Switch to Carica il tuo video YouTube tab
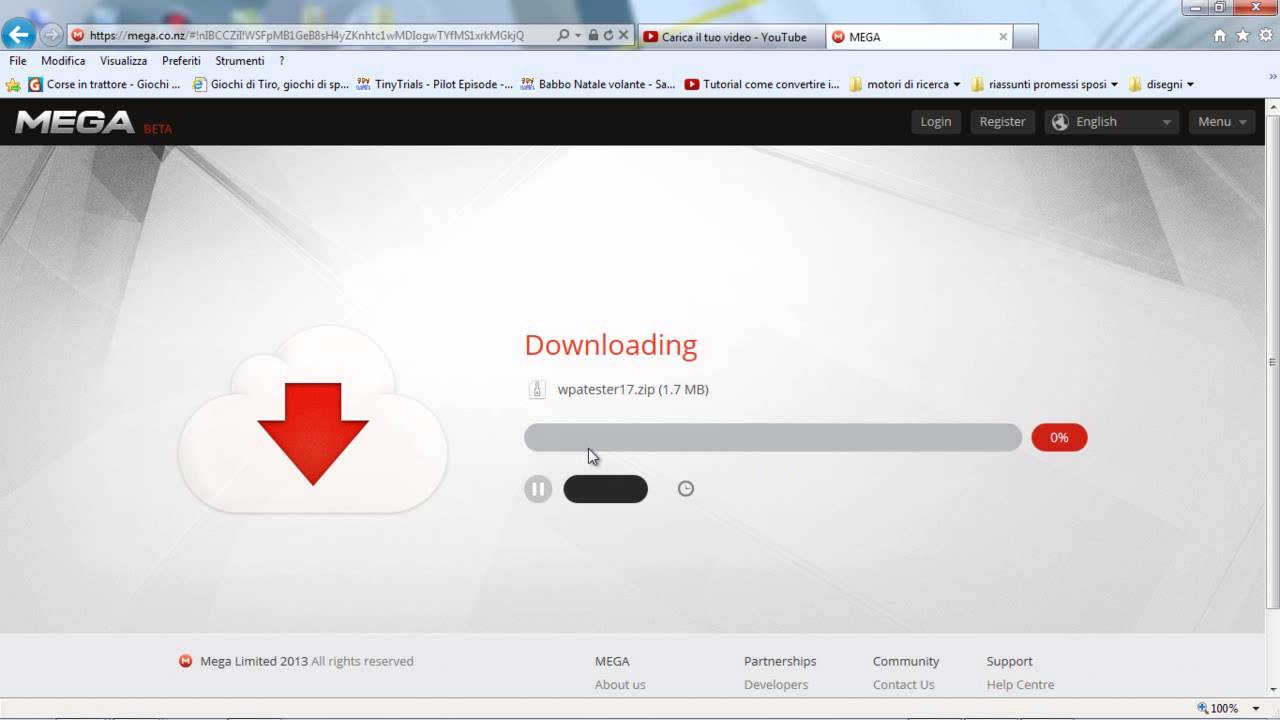This screenshot has width=1280, height=720. pyautogui.click(x=732, y=37)
